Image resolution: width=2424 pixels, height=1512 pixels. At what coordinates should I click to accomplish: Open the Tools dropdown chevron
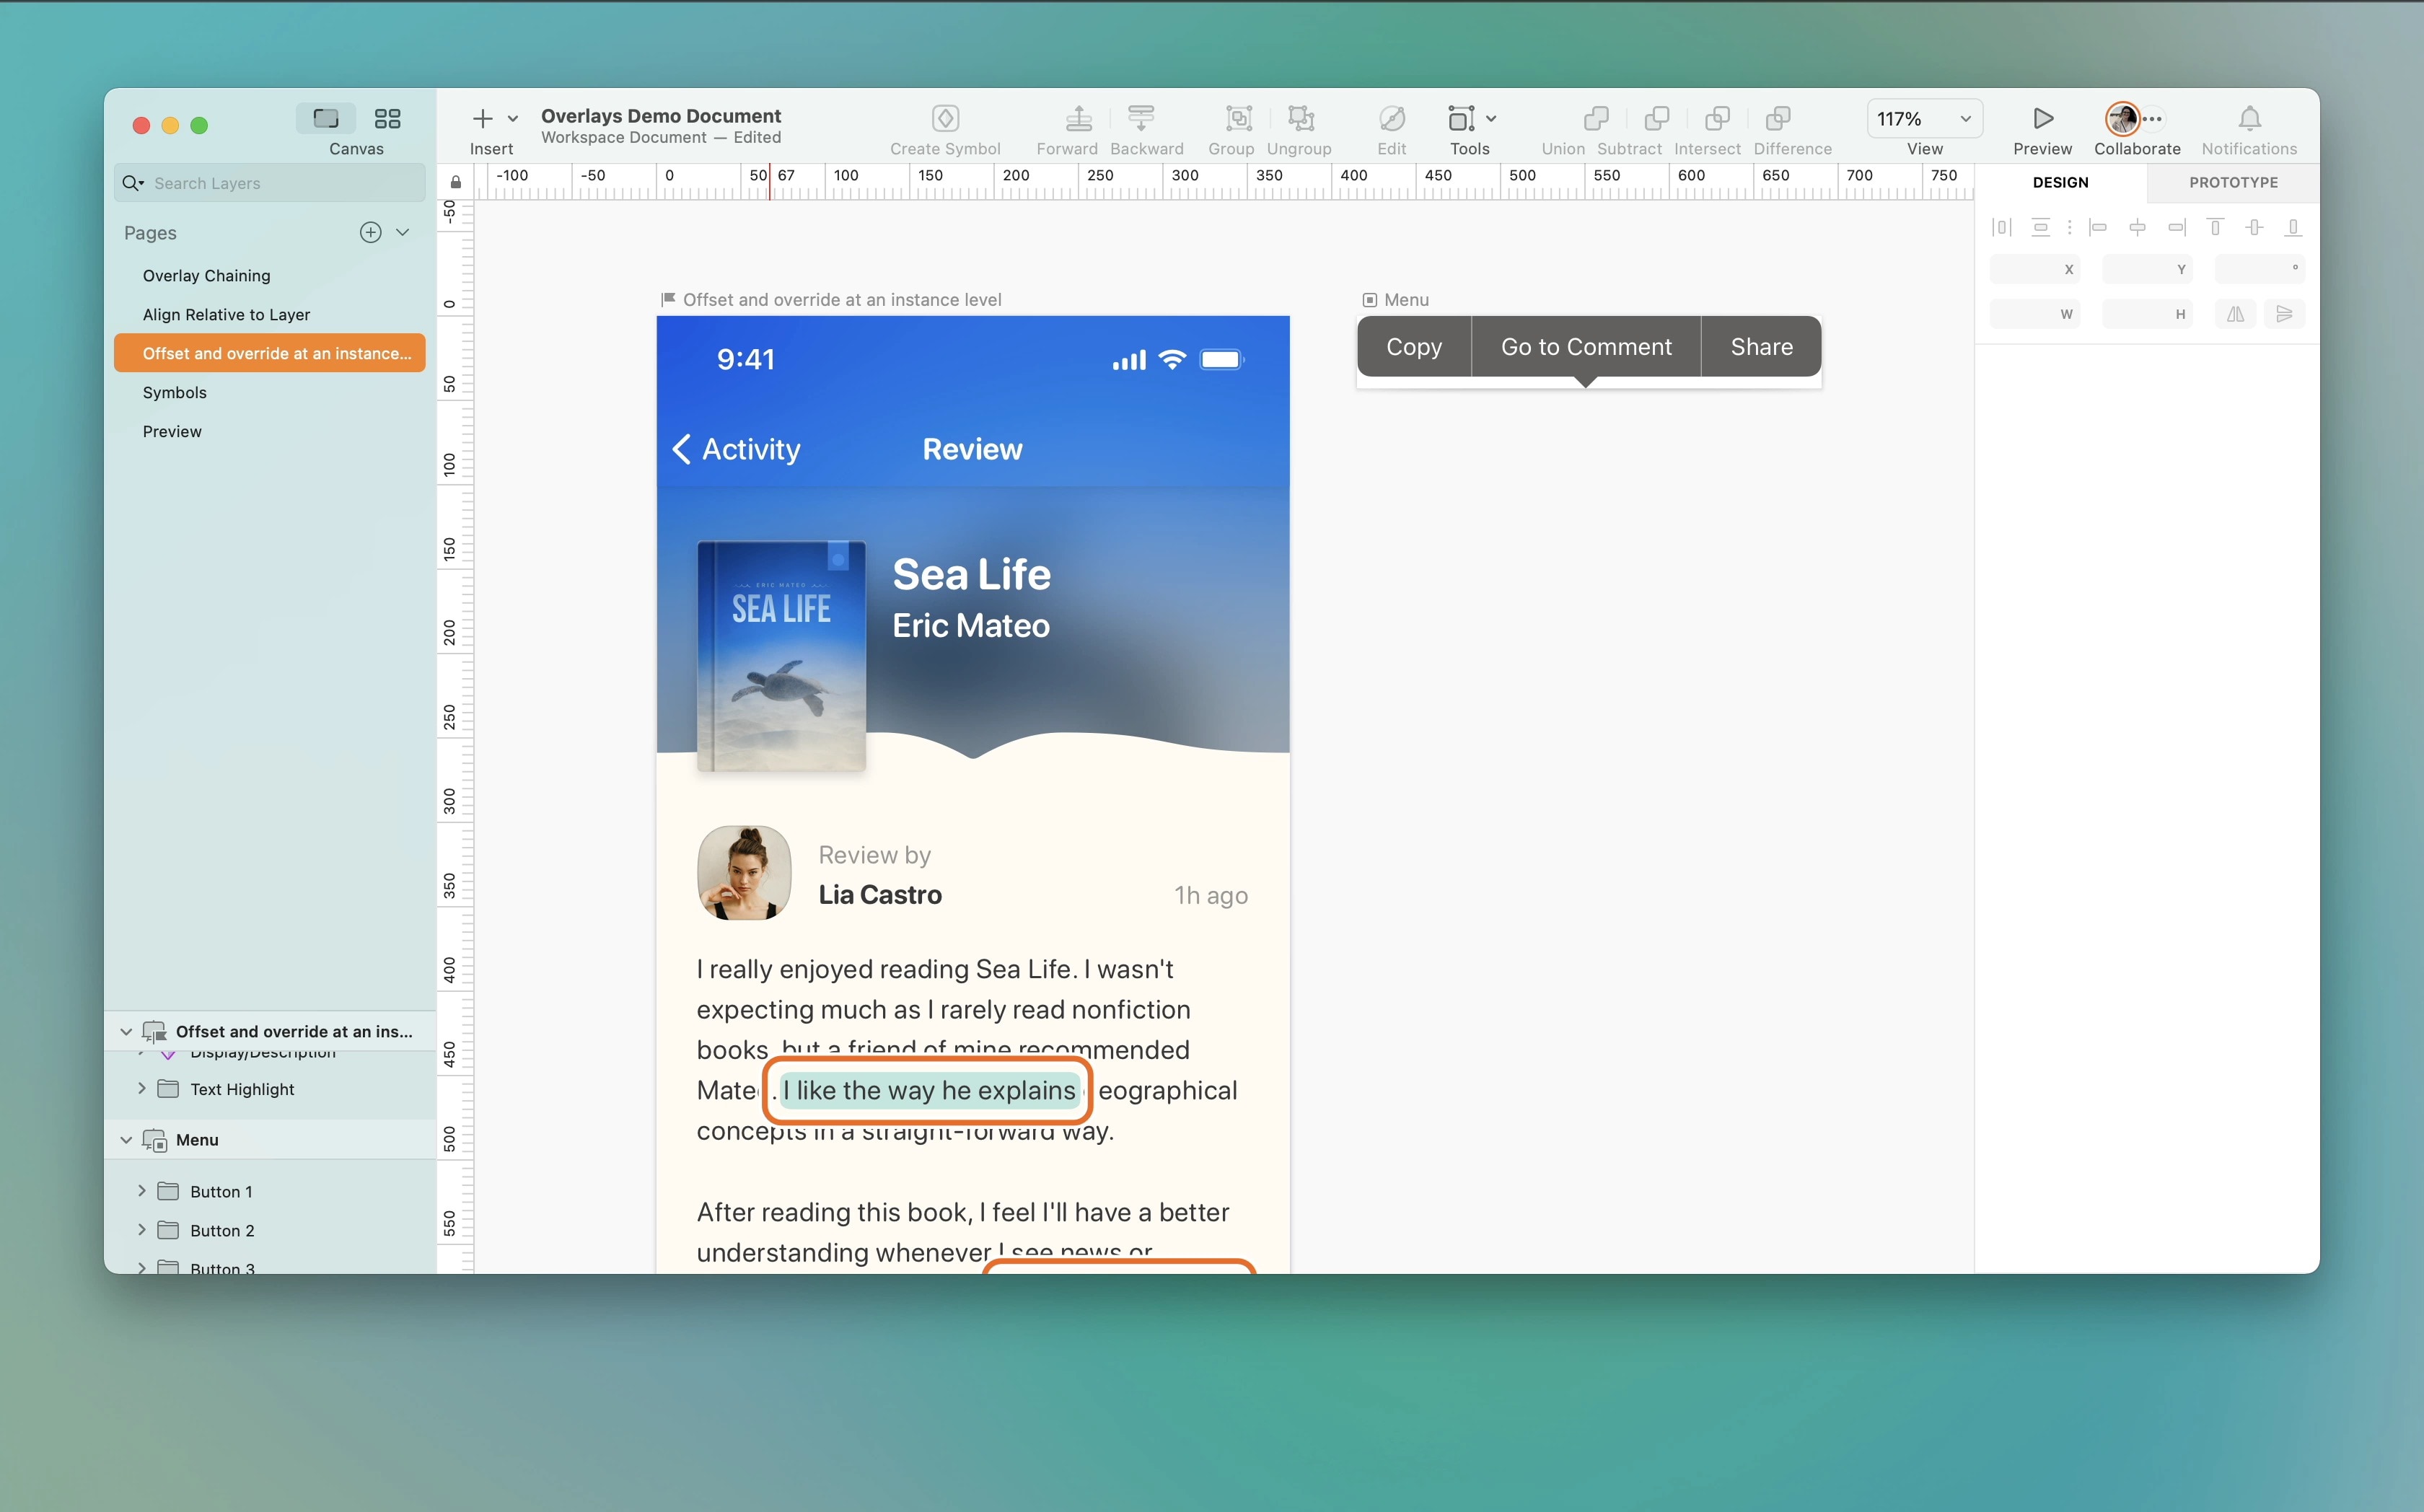click(1491, 119)
